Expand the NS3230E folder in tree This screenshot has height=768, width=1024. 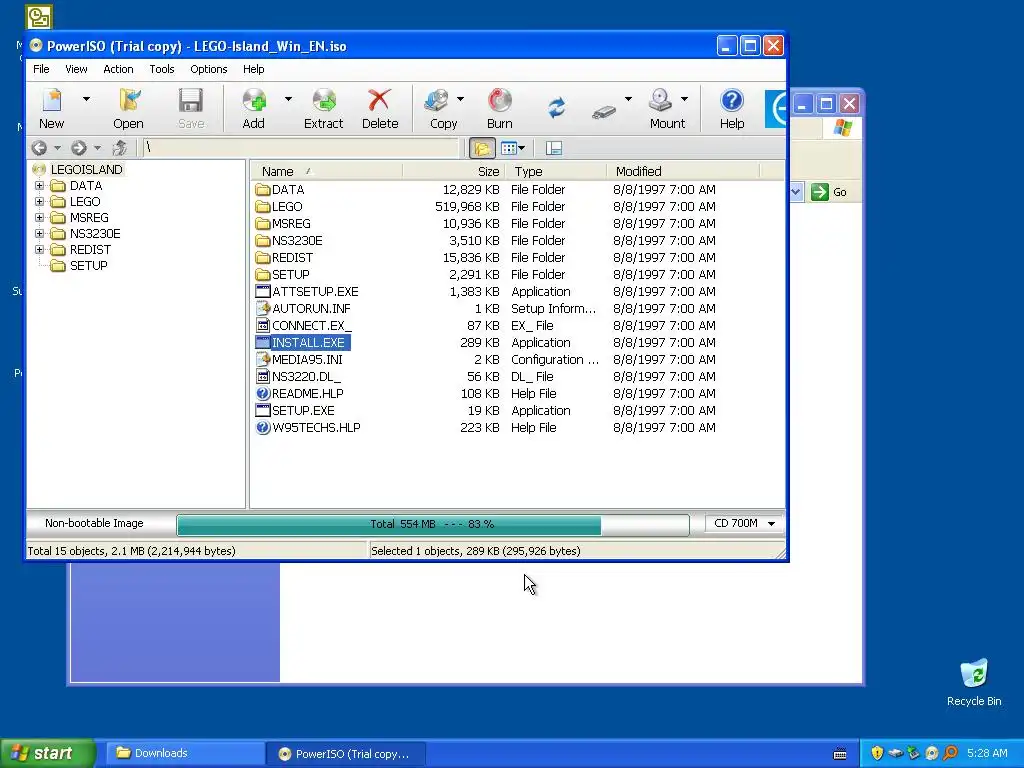pos(39,234)
